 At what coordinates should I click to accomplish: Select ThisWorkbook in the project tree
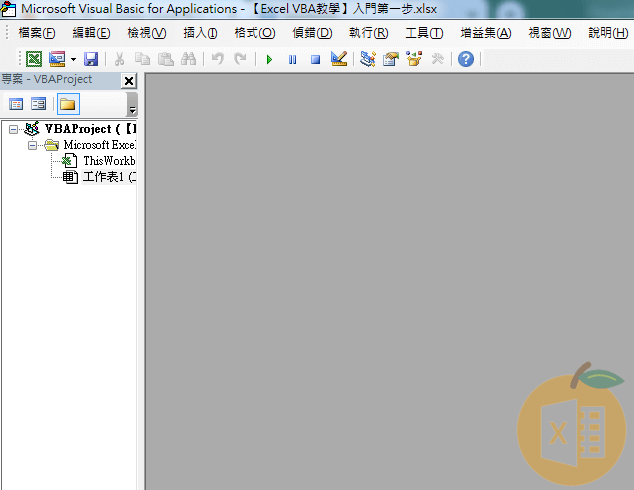[x=108, y=161]
